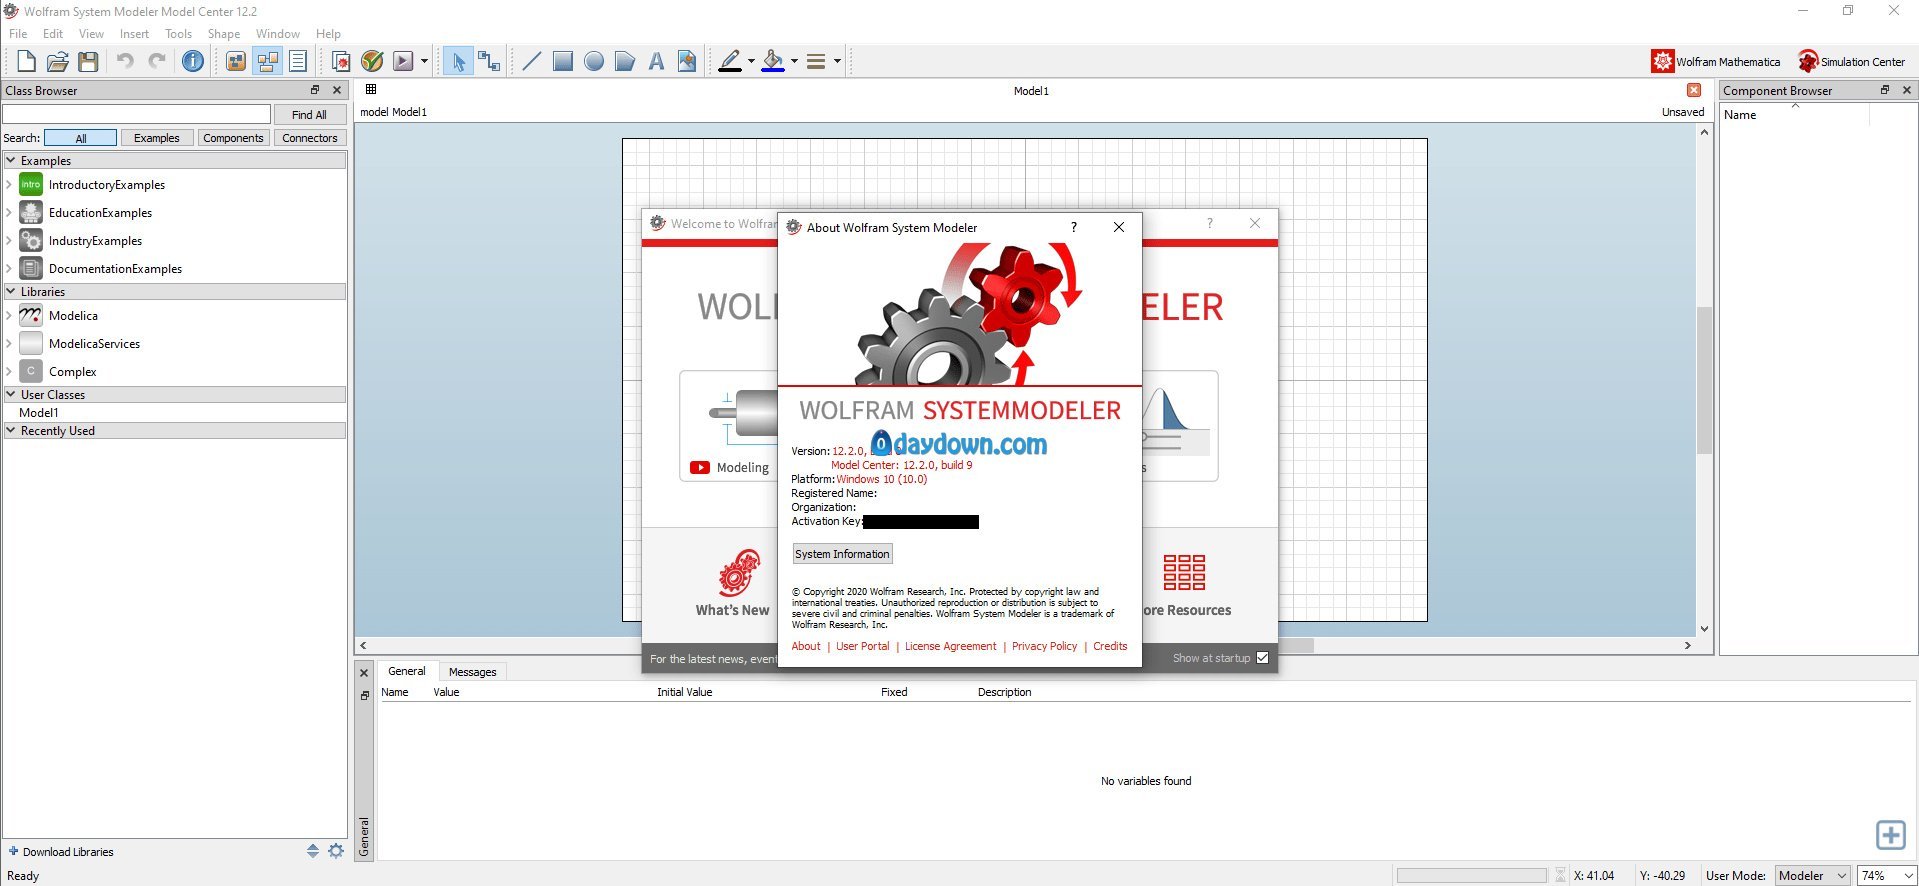Simulate the model with the play icon

pyautogui.click(x=403, y=62)
